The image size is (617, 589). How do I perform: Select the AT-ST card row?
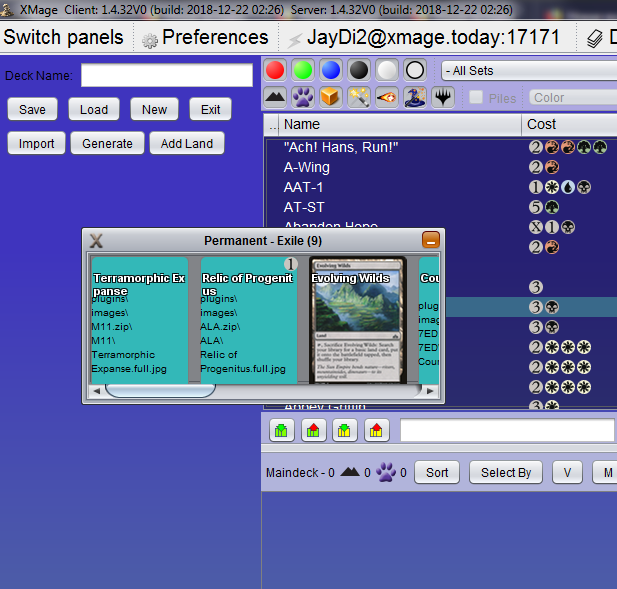442,207
